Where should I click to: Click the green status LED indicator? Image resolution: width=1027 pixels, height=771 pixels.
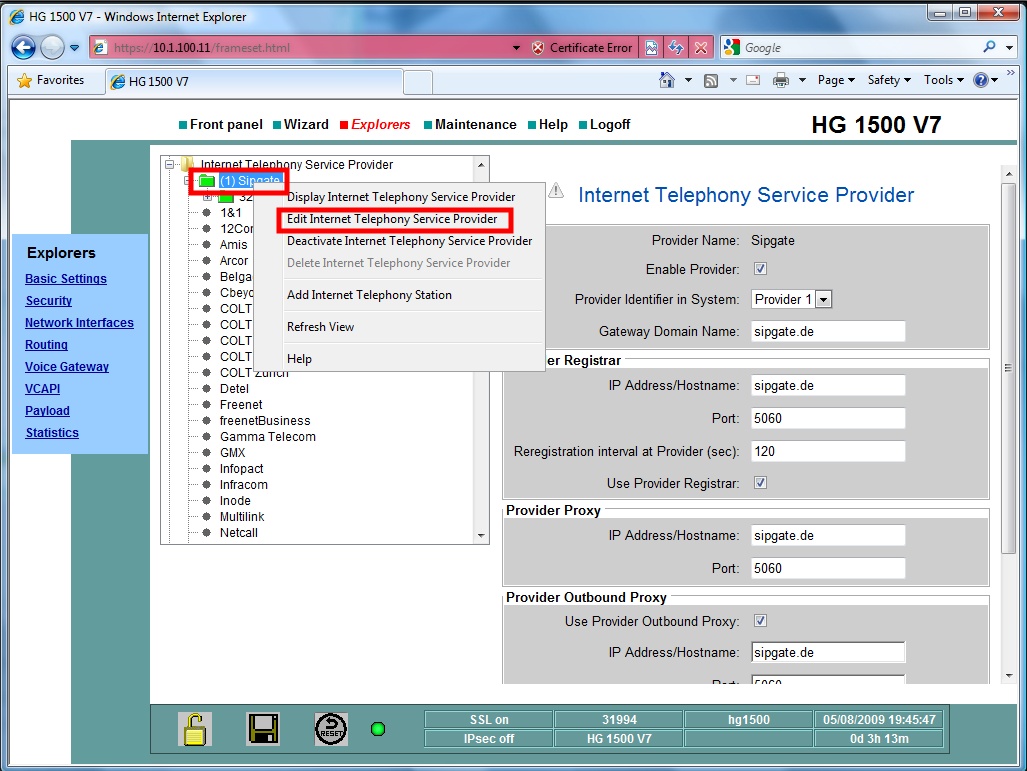click(378, 729)
